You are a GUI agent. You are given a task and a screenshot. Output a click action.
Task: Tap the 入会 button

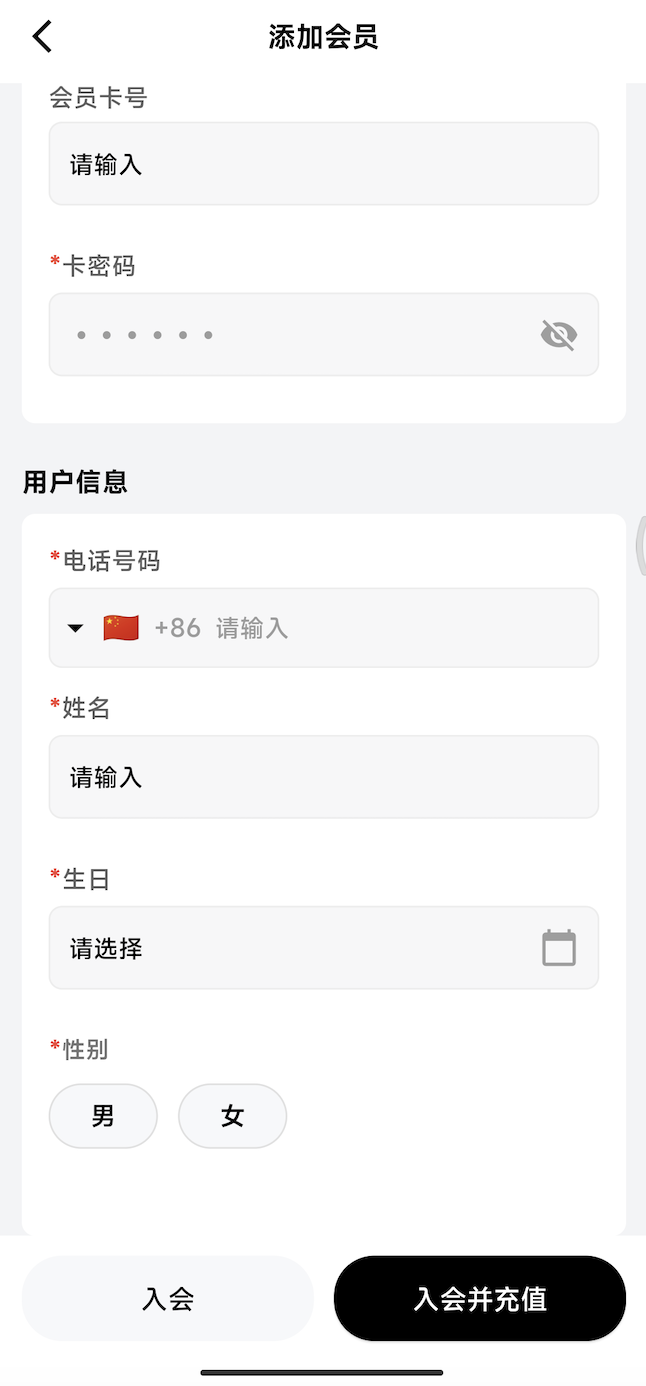[168, 1298]
